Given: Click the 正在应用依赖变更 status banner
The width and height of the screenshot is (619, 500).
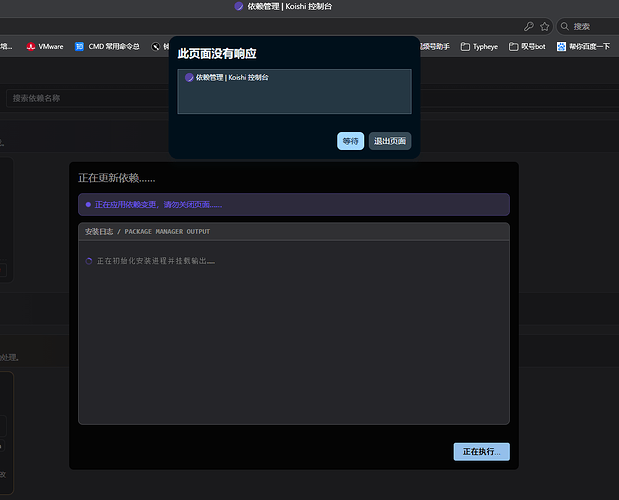Looking at the screenshot, I should (294, 204).
